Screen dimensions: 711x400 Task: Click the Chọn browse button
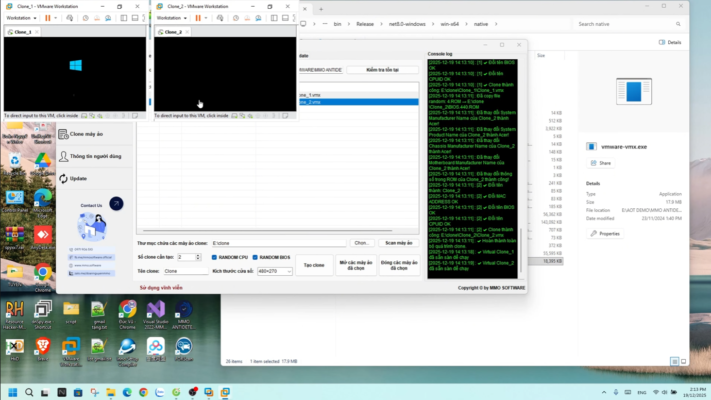click(361, 243)
